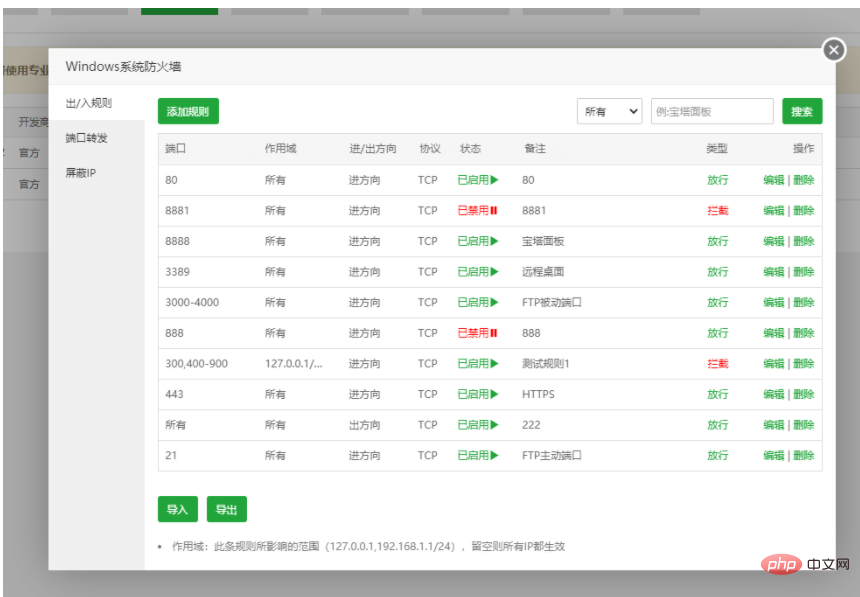860x597 pixels.
Task: Toggle status 已禁用 for port 8881 rule
Action: point(478,211)
